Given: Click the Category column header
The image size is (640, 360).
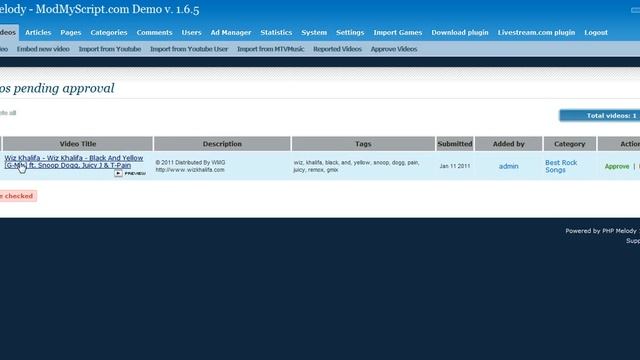Looking at the screenshot, I should (x=570, y=144).
